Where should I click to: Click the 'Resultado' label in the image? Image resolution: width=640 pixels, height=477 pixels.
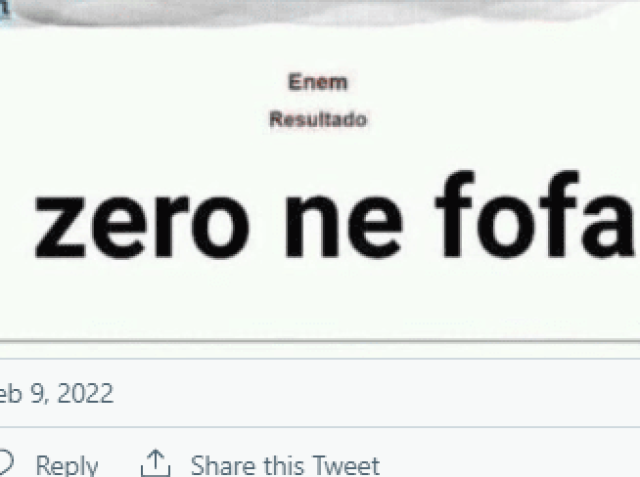click(318, 119)
